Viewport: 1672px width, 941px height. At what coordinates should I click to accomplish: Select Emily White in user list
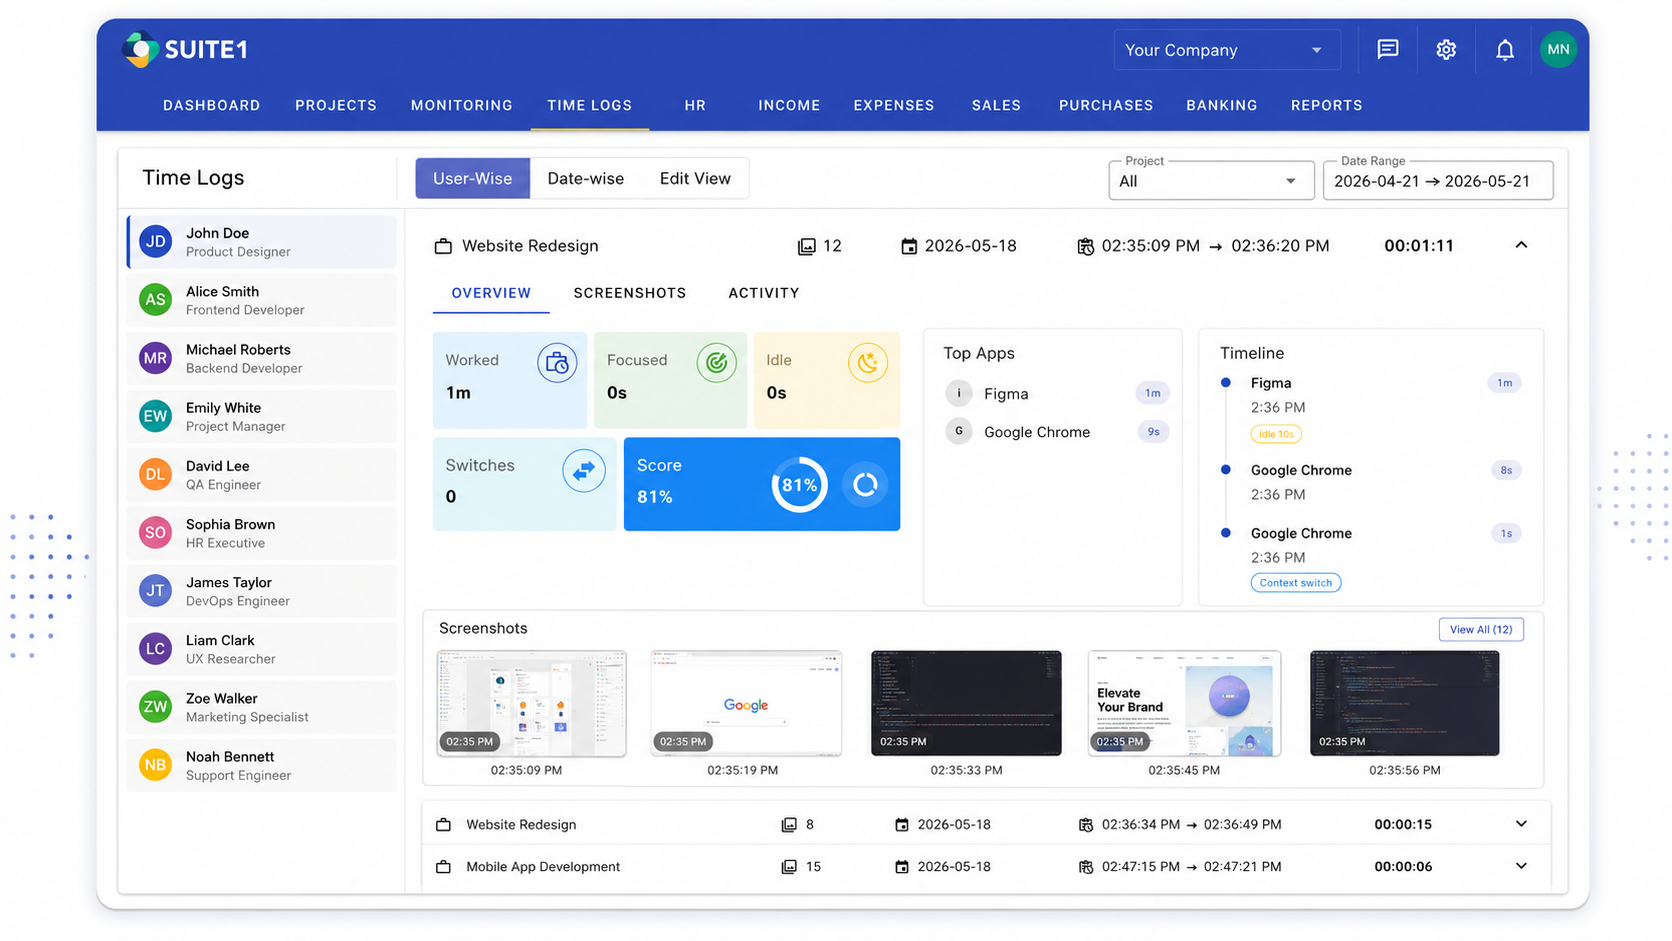pos(262,416)
